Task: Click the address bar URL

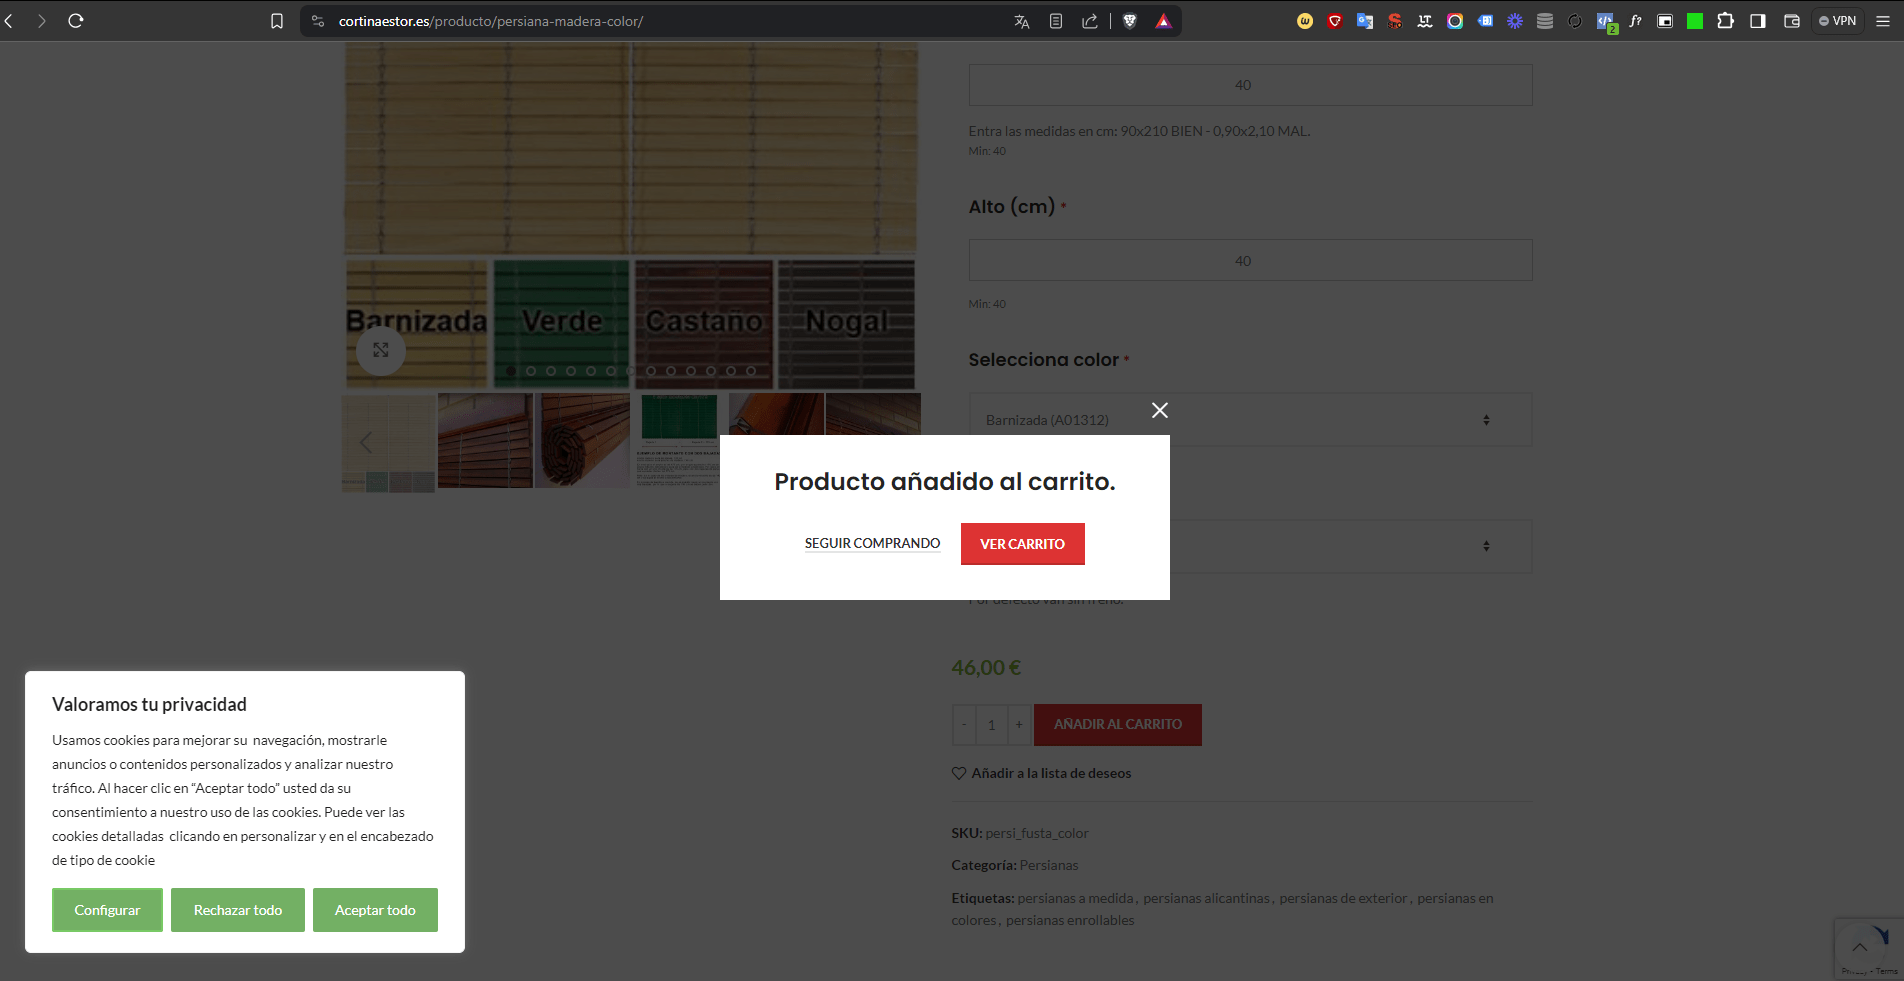Action: 491,21
